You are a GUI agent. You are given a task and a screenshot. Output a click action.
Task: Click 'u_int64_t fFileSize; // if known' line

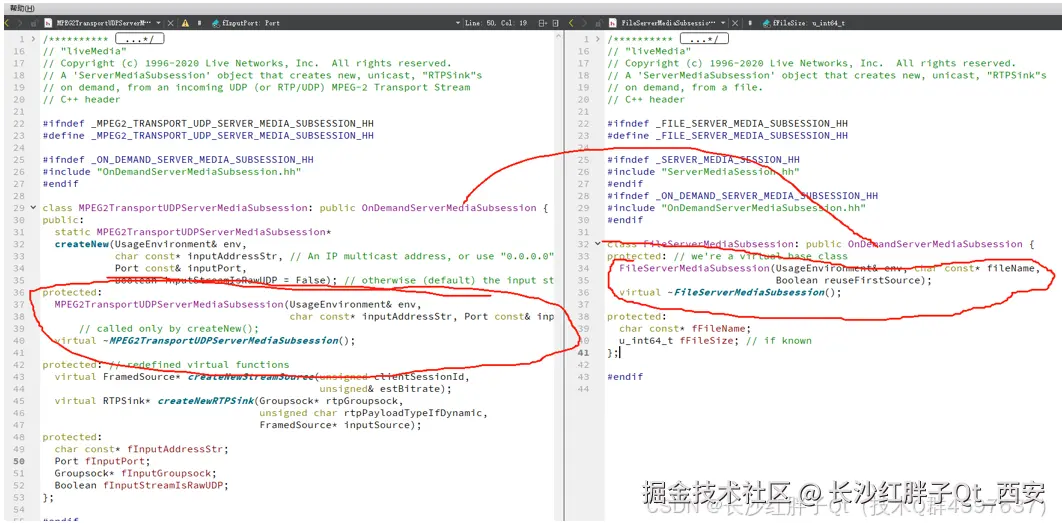[715, 340]
